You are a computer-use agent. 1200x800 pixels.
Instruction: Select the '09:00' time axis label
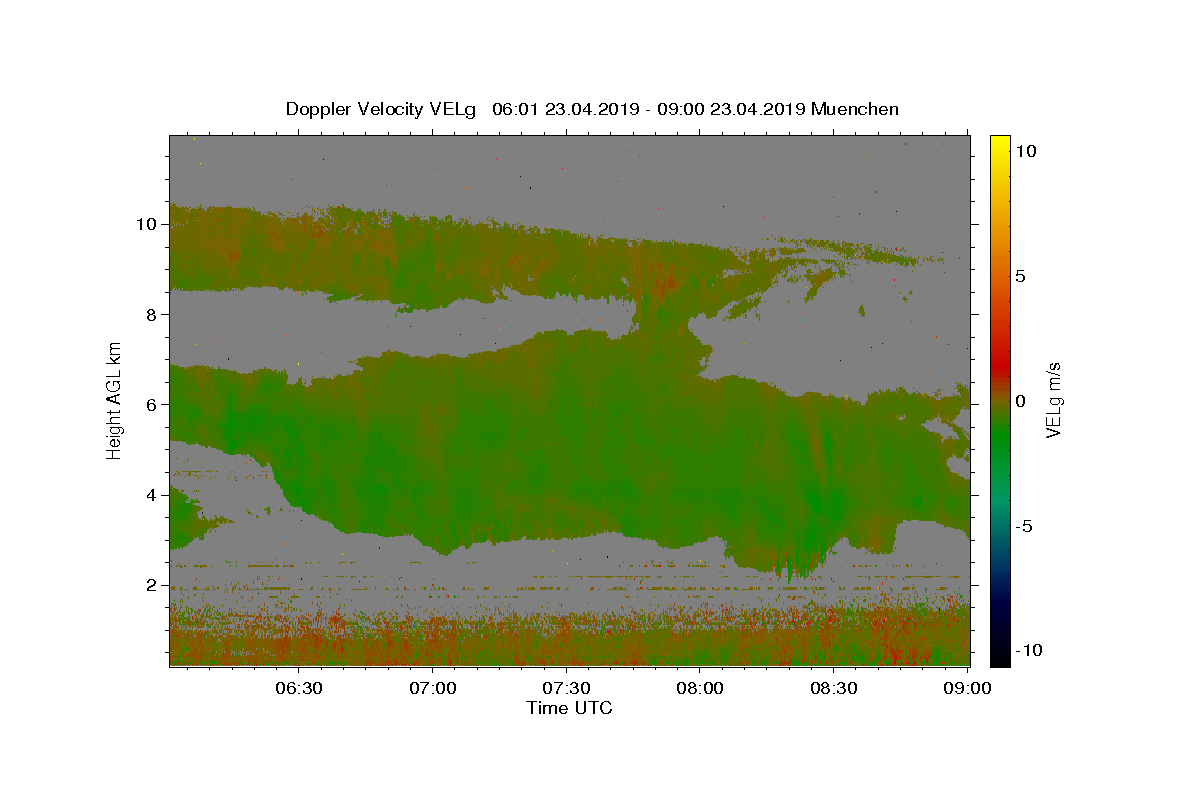click(968, 689)
